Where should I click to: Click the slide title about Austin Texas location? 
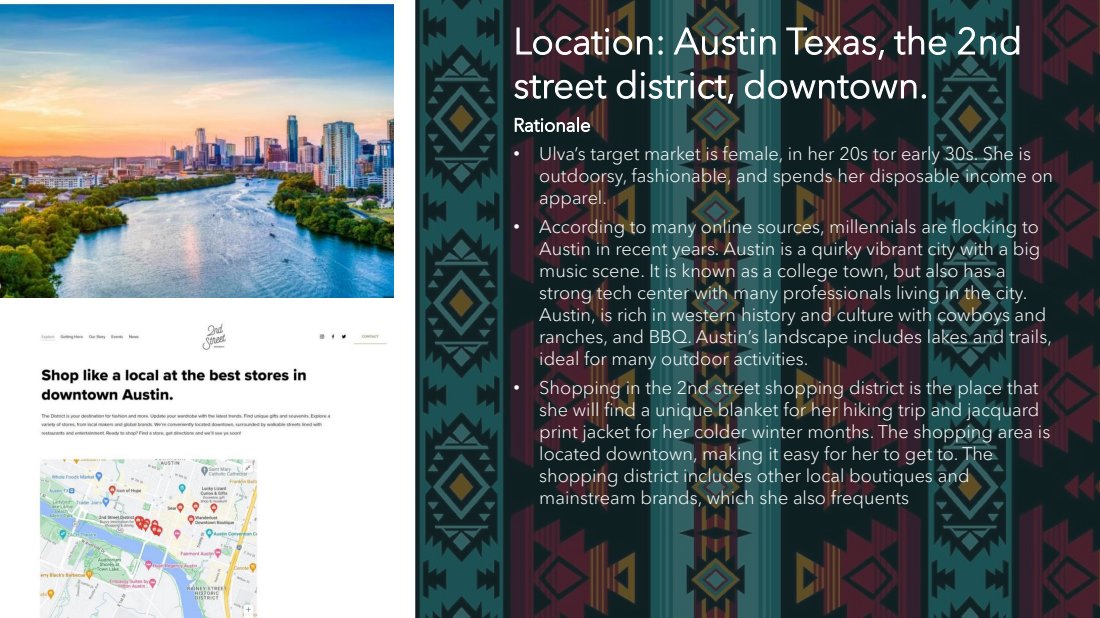point(766,64)
